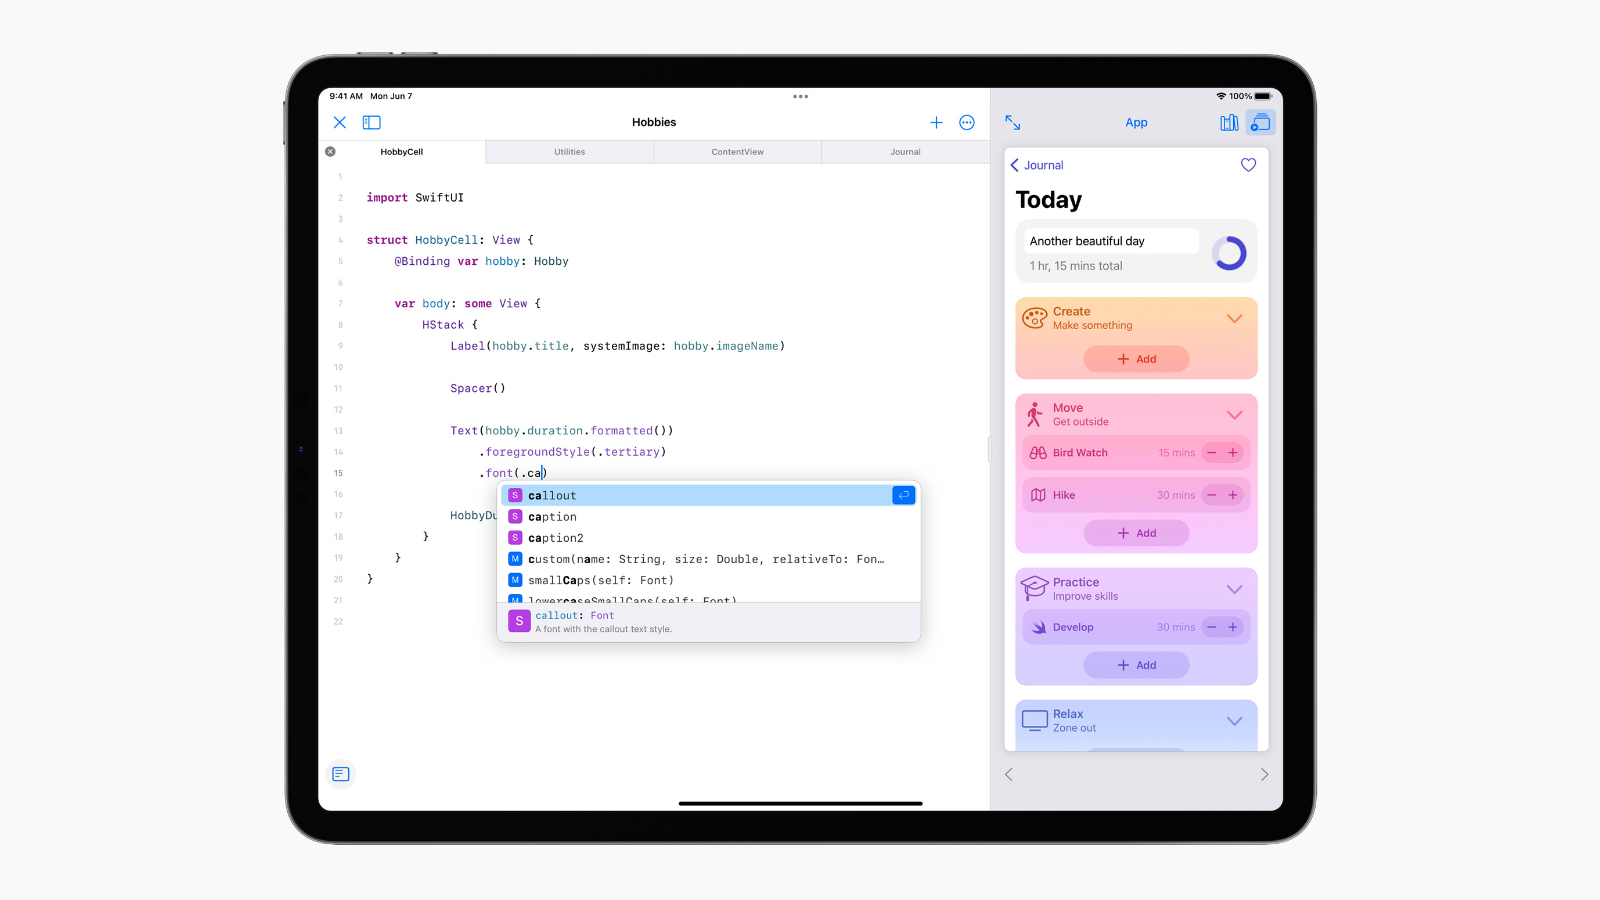Collapse the Move section chevron
The height and width of the screenshot is (900, 1600).
point(1234,414)
